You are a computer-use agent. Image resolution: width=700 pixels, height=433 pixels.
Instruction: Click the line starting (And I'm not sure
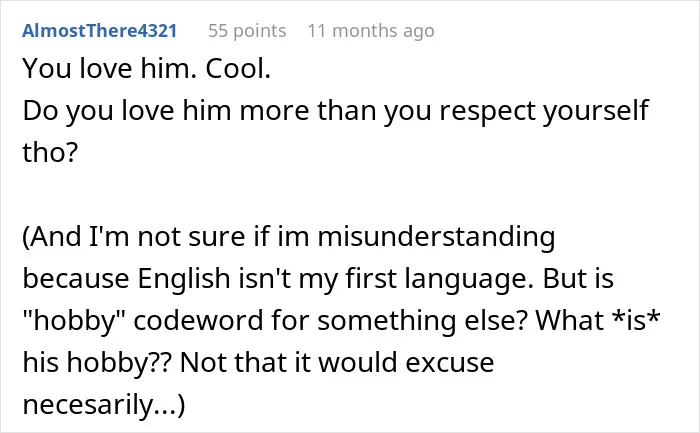tap(289, 237)
